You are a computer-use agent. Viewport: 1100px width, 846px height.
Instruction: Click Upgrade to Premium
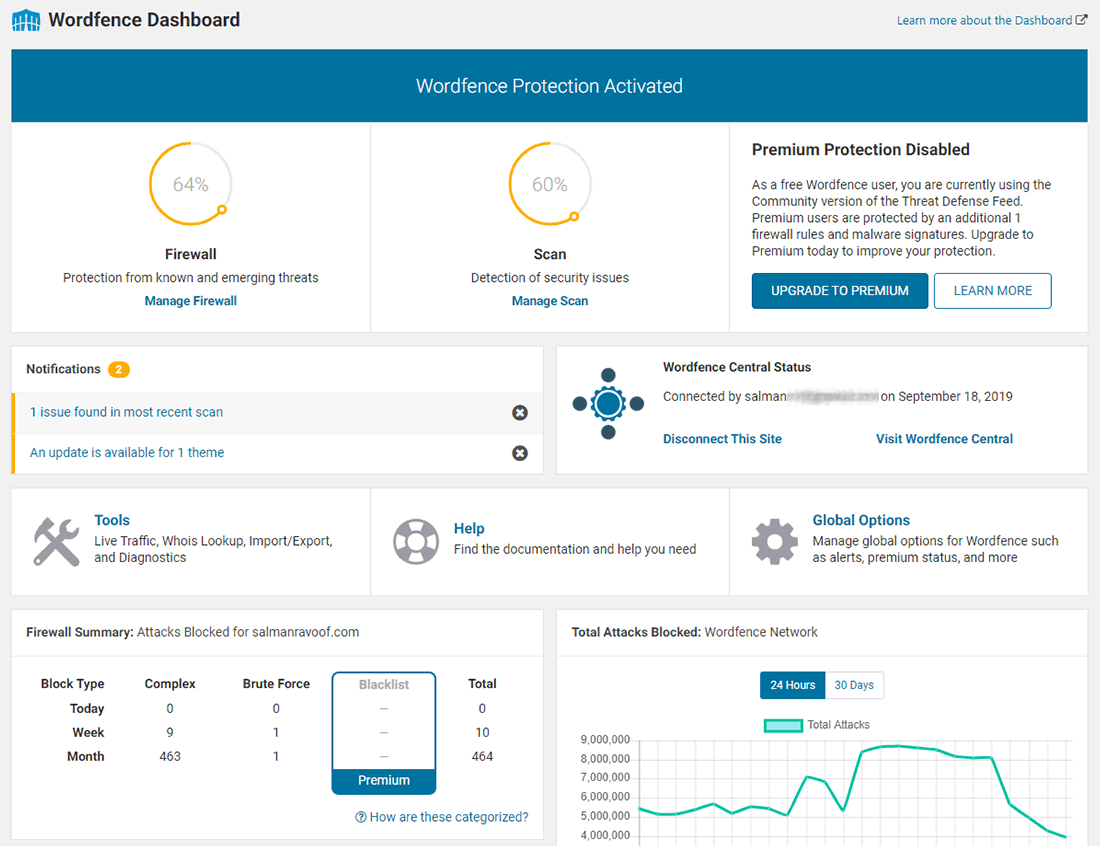point(839,290)
